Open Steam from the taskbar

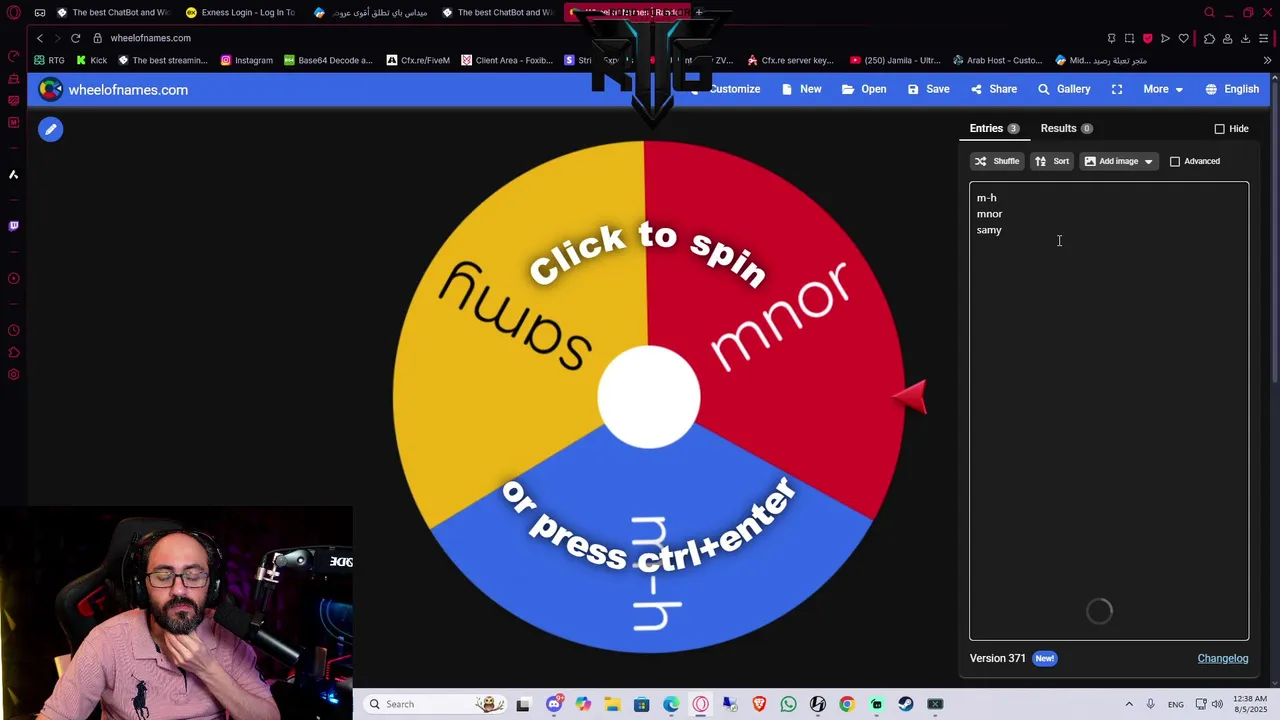(906, 704)
